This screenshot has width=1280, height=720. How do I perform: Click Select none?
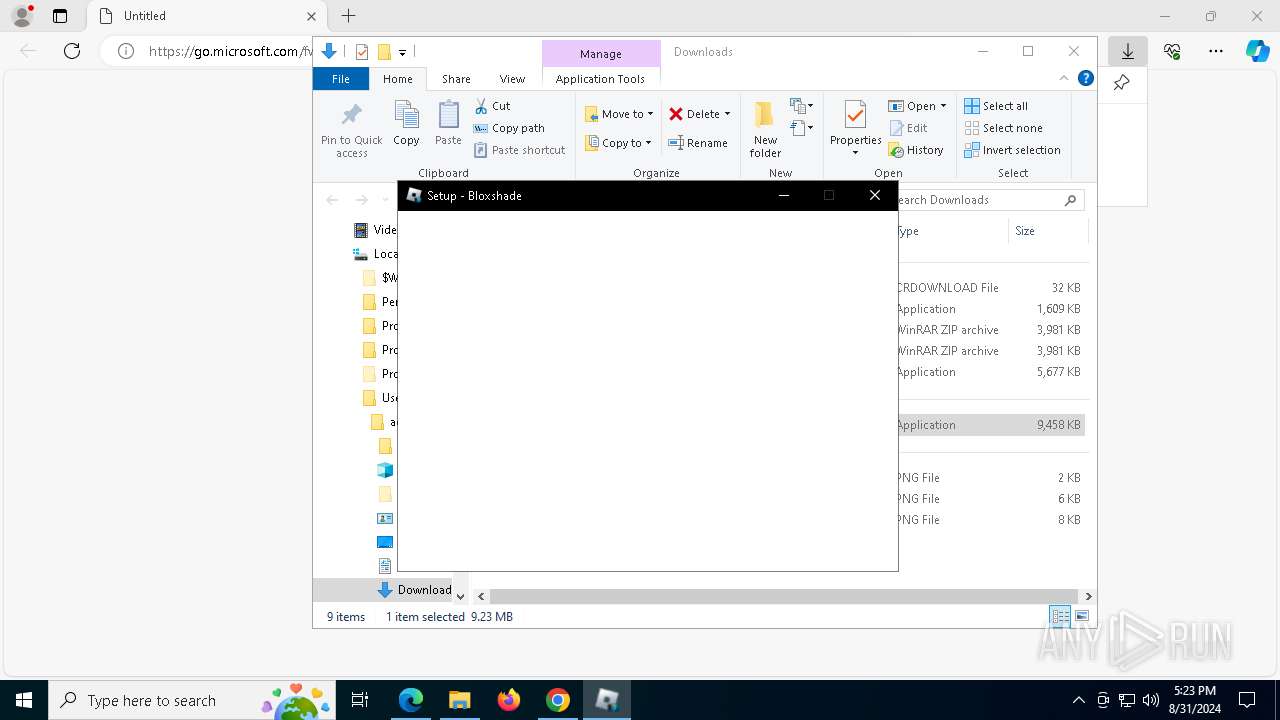[1003, 128]
